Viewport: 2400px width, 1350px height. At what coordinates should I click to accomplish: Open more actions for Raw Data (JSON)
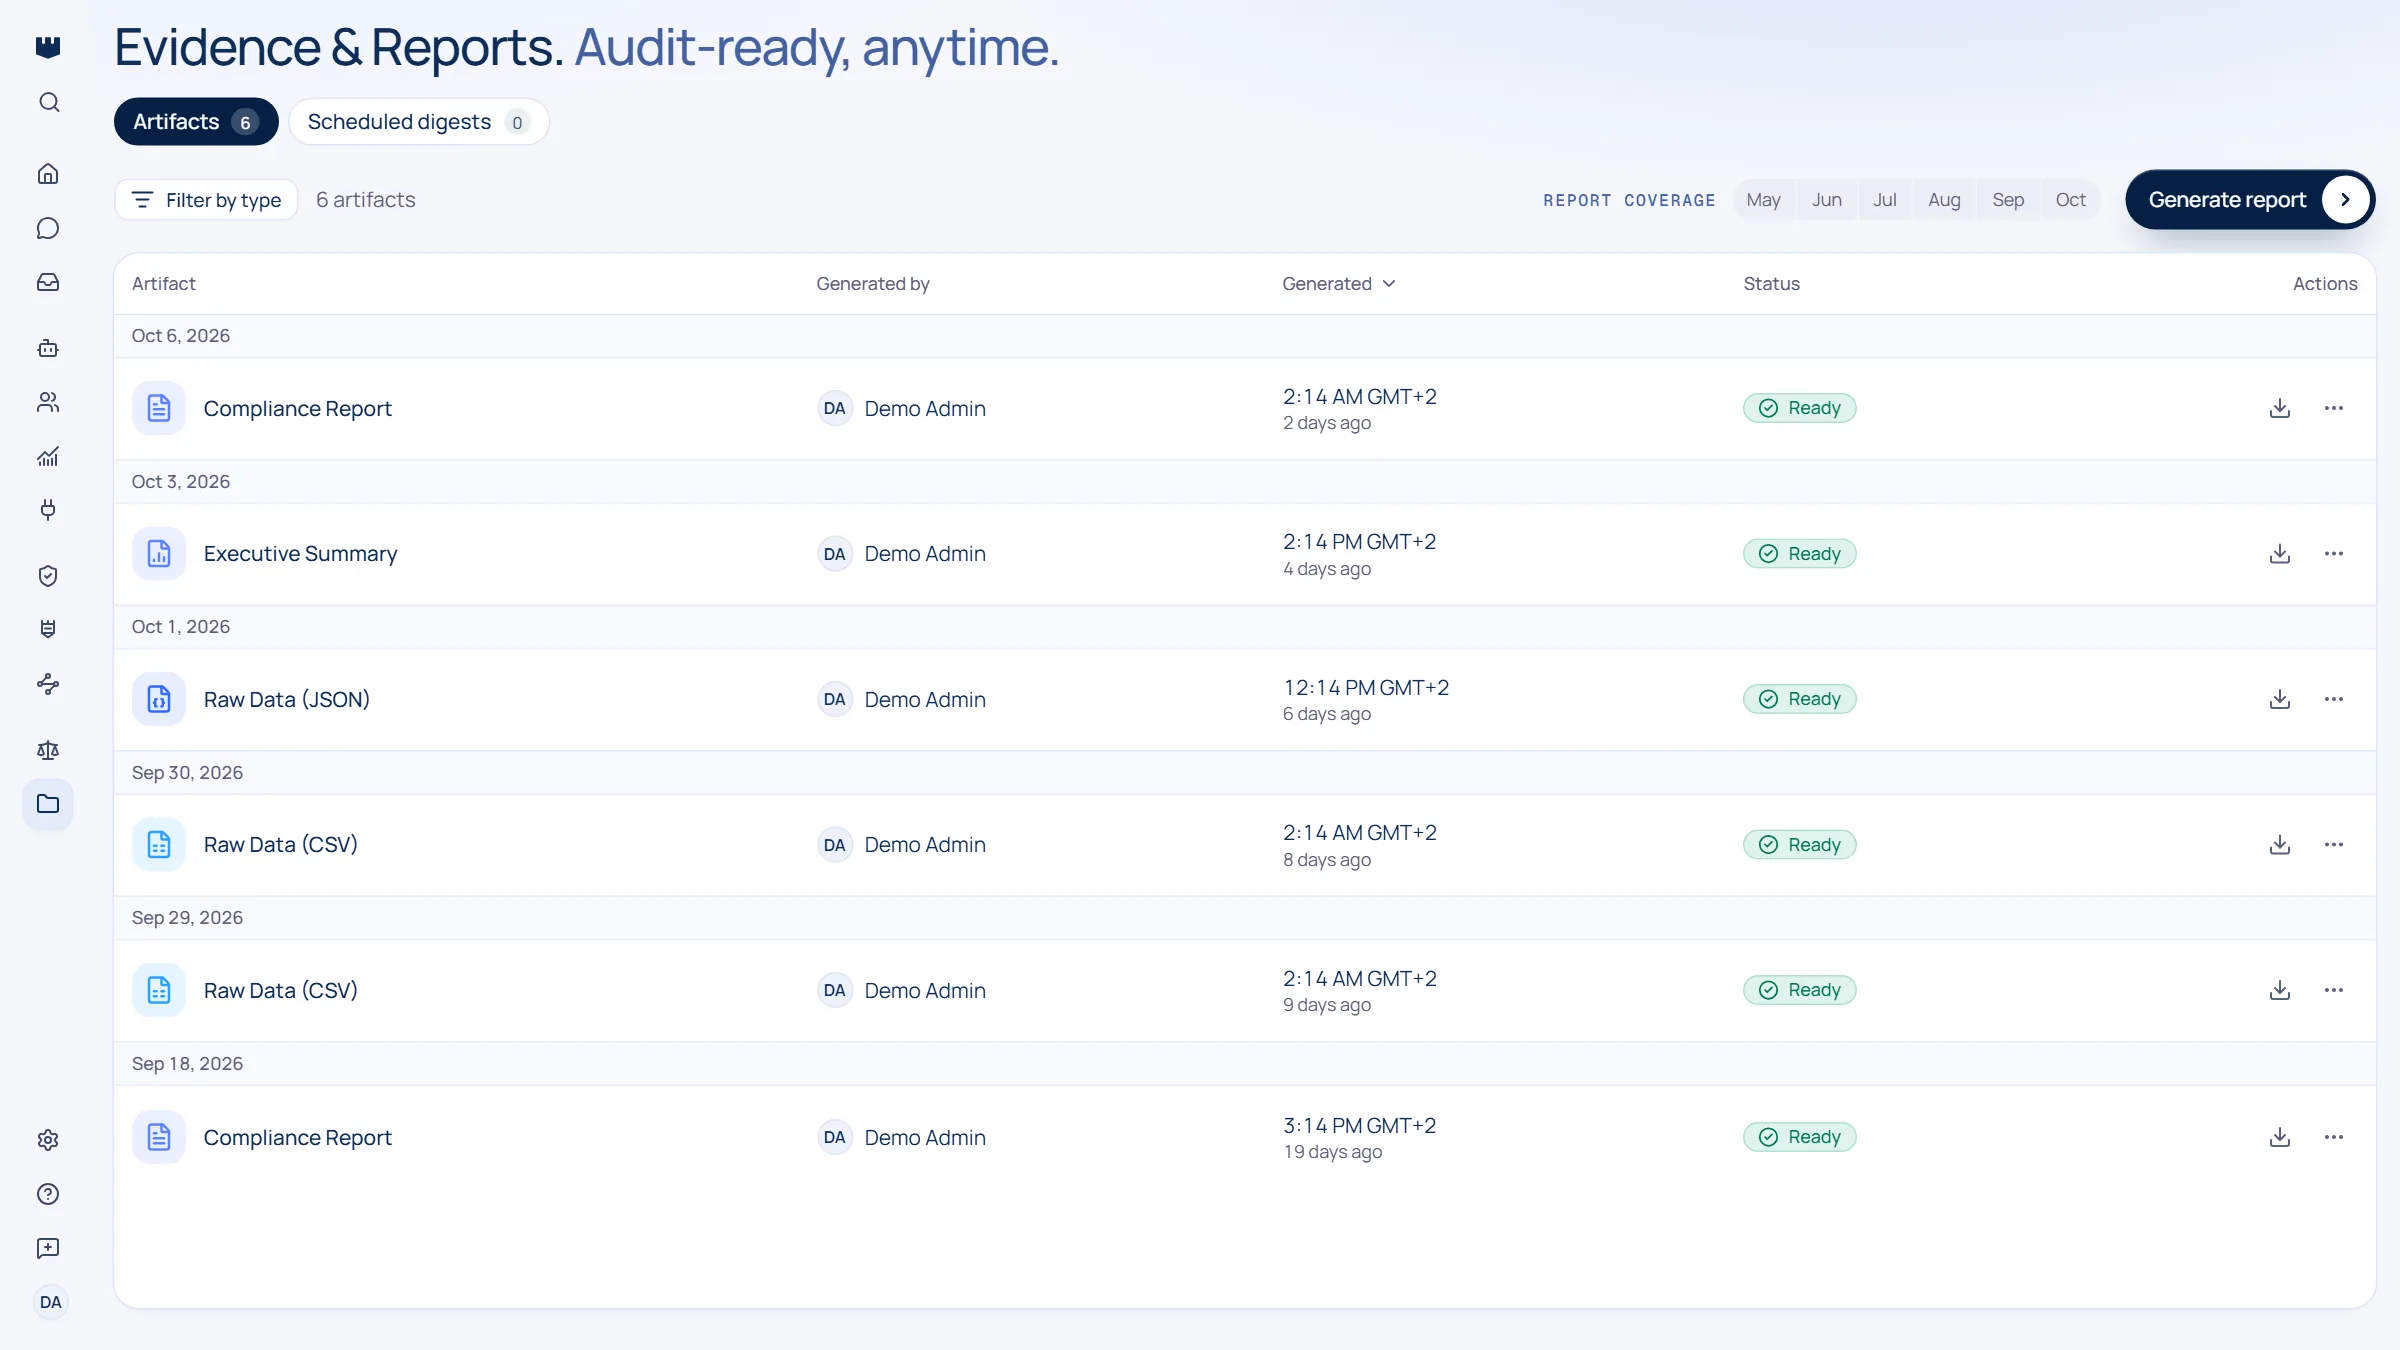click(x=2334, y=699)
